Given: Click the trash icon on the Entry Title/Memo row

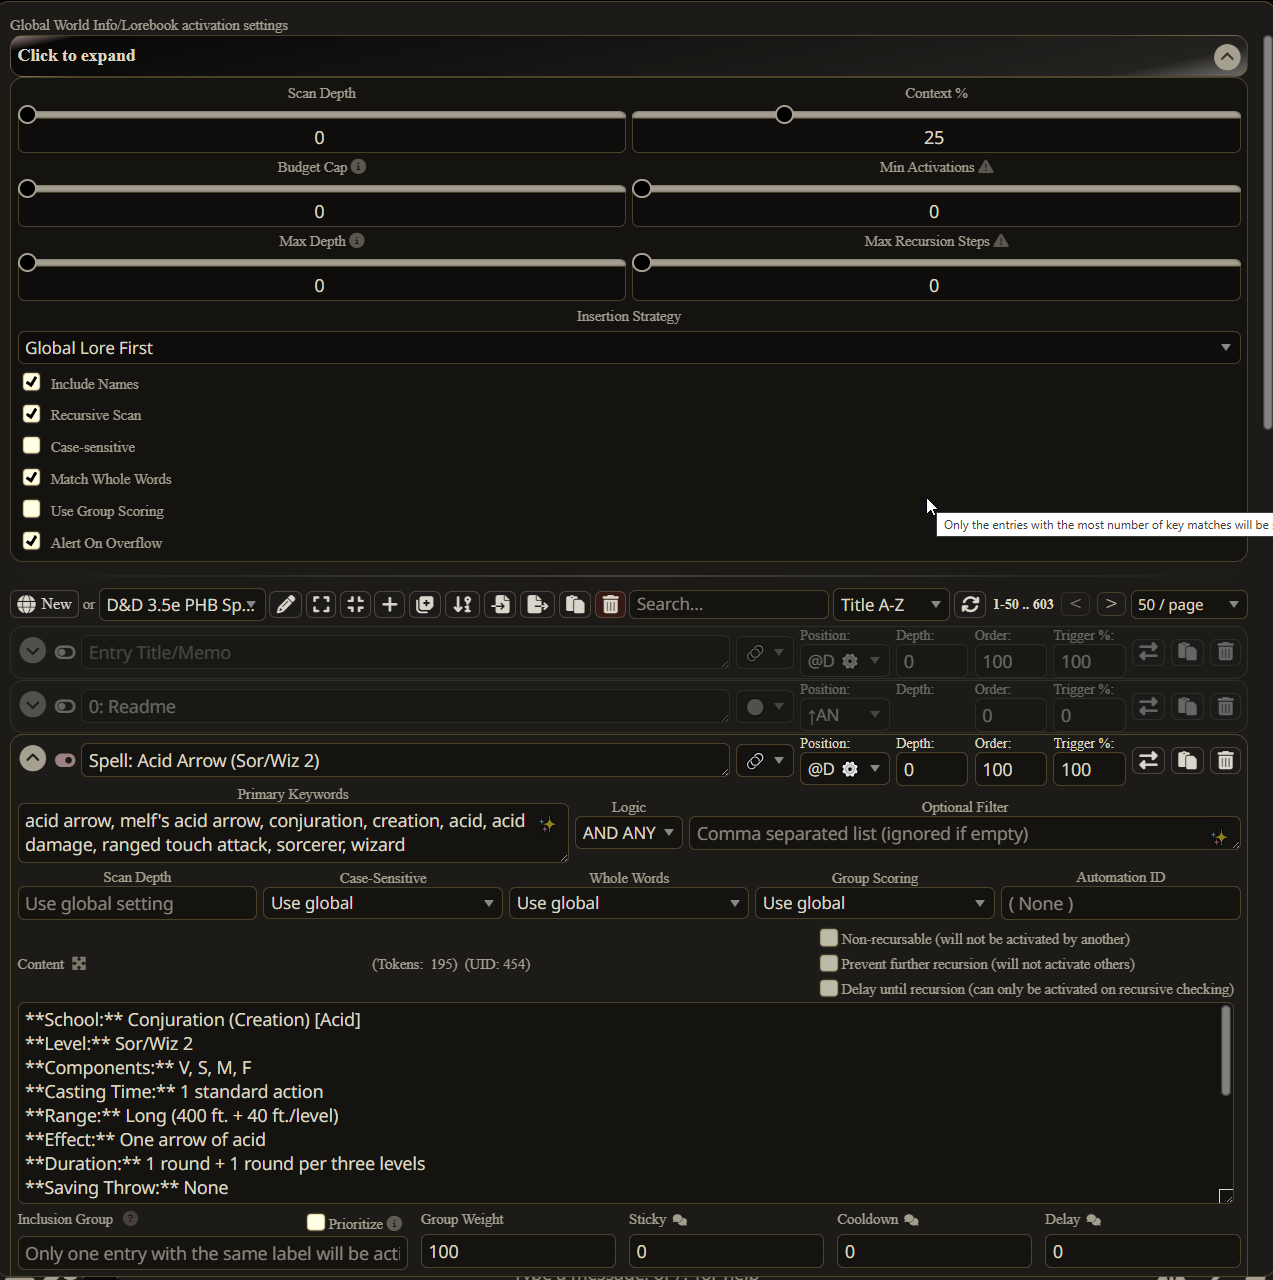Looking at the screenshot, I should coord(1225,652).
